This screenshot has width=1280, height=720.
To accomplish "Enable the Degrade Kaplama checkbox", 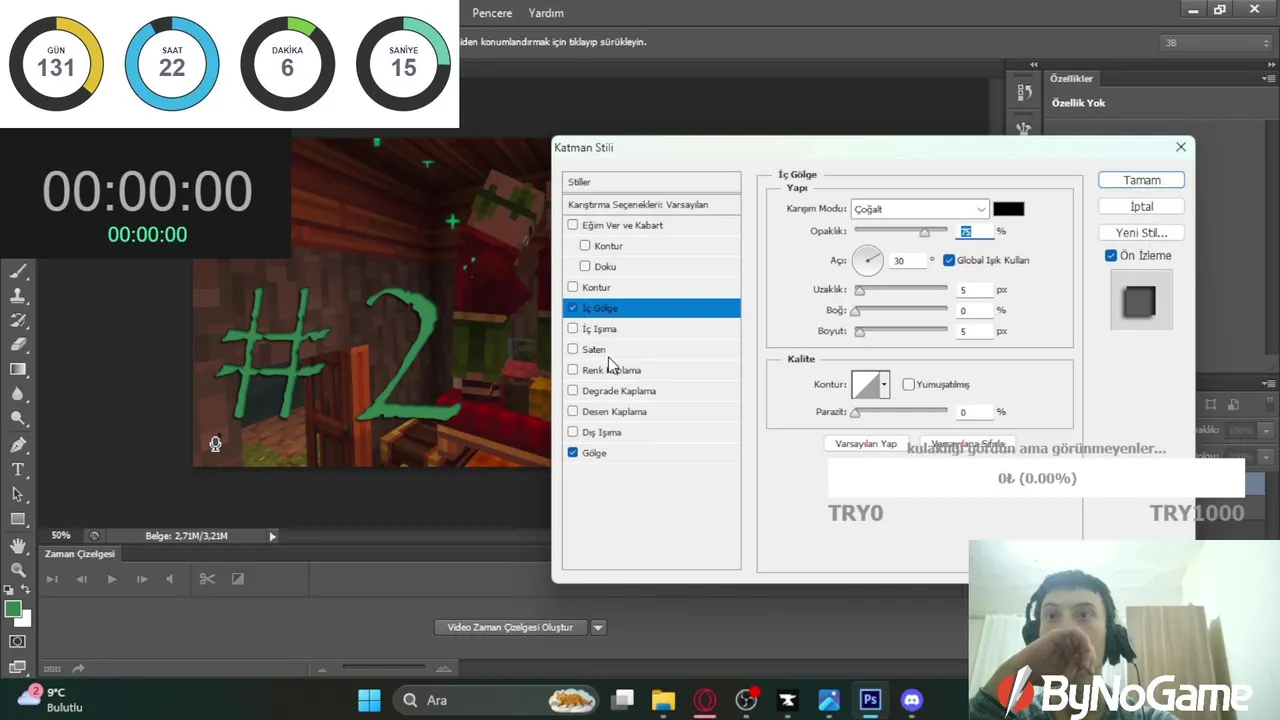I will [x=573, y=391].
